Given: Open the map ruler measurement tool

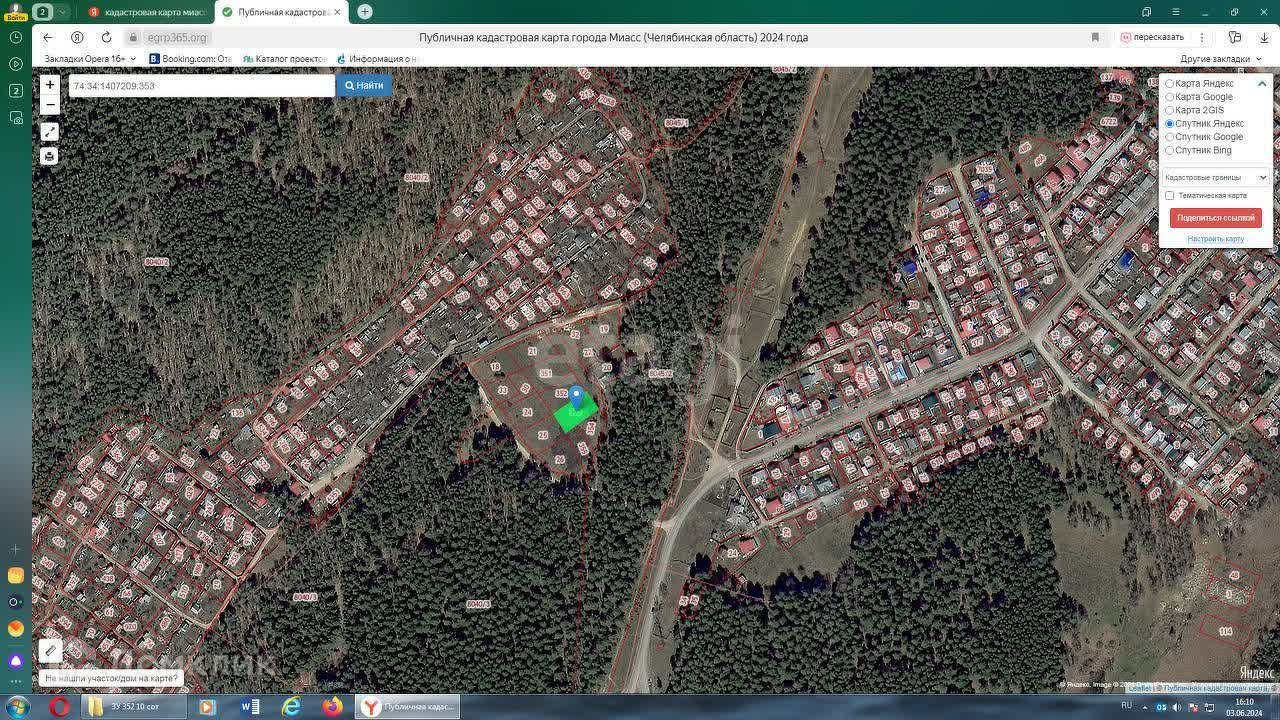Looking at the screenshot, I should pyautogui.click(x=50, y=651).
